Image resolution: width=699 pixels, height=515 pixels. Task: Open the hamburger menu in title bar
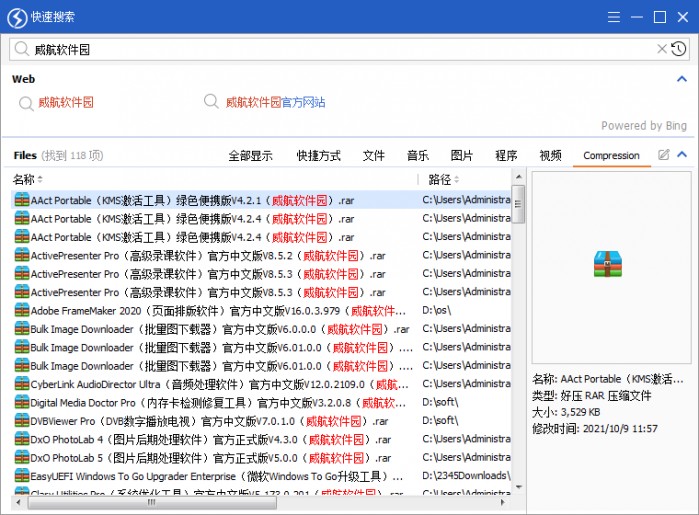(614, 17)
